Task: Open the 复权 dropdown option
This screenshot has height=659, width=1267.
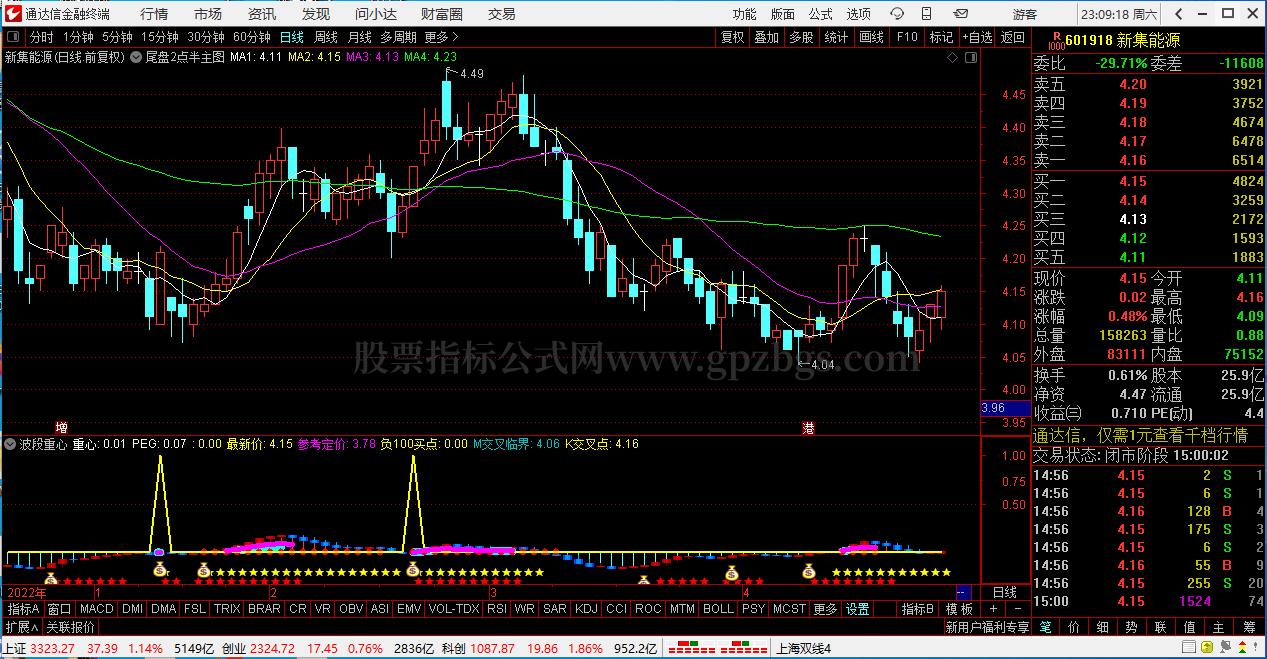Action: 733,37
